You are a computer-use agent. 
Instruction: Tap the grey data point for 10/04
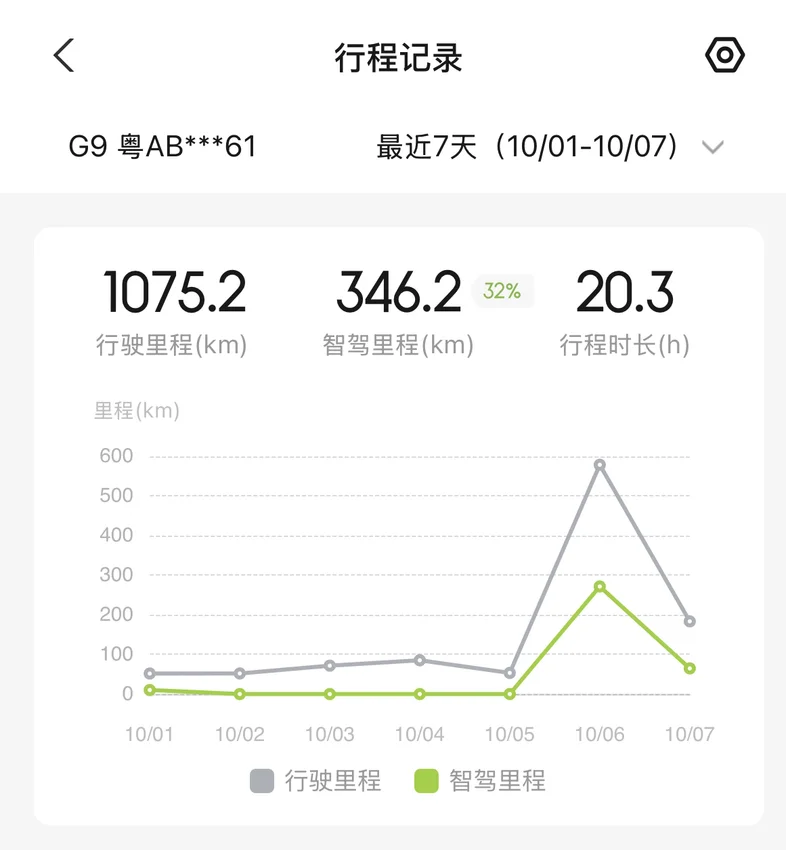click(x=420, y=660)
